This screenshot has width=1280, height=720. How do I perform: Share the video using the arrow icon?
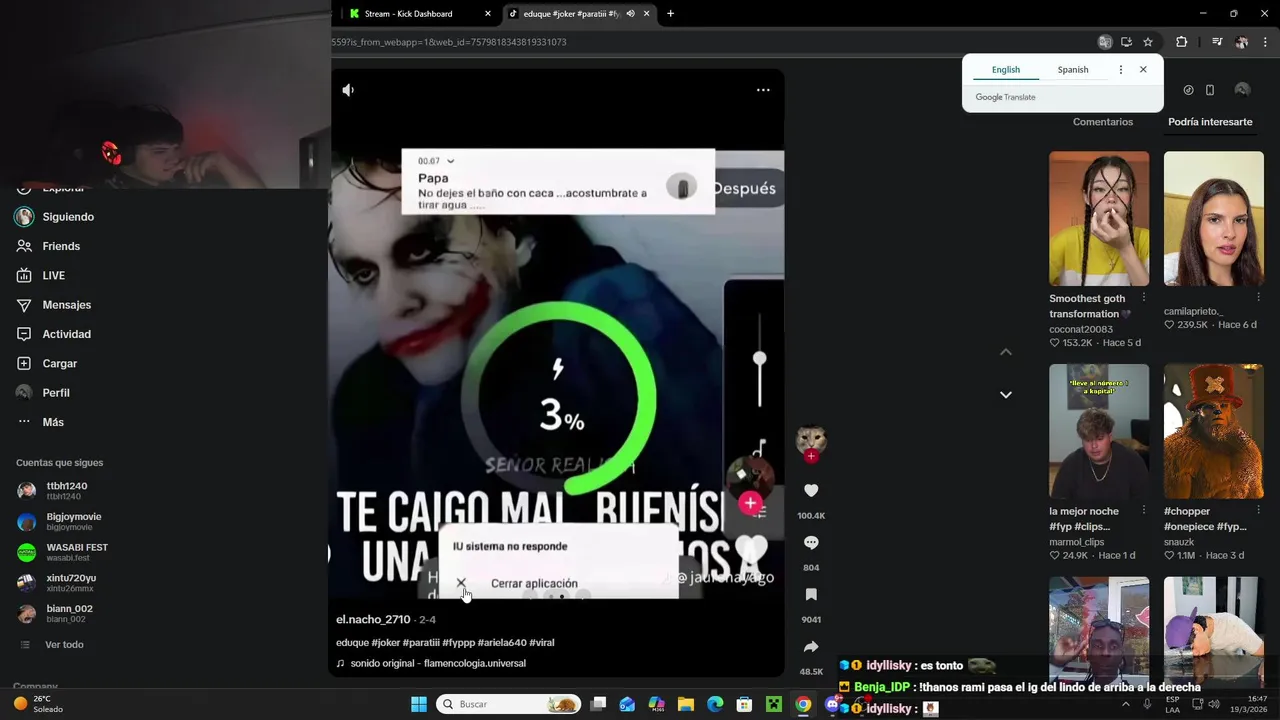811,647
